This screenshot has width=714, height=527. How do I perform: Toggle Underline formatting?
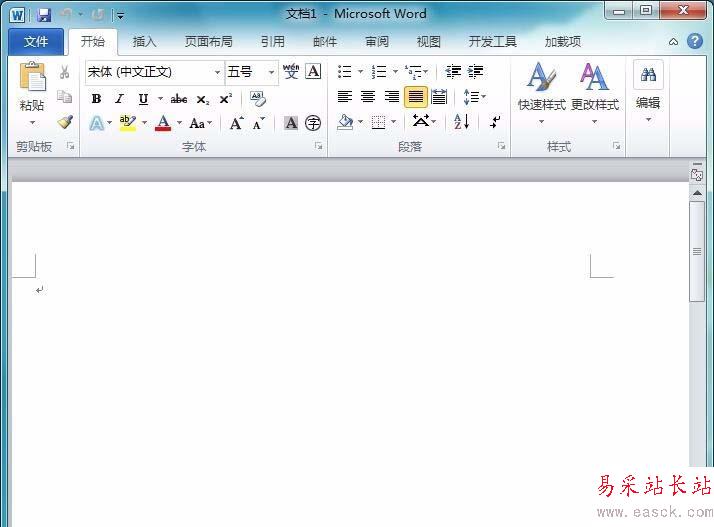(x=143, y=99)
